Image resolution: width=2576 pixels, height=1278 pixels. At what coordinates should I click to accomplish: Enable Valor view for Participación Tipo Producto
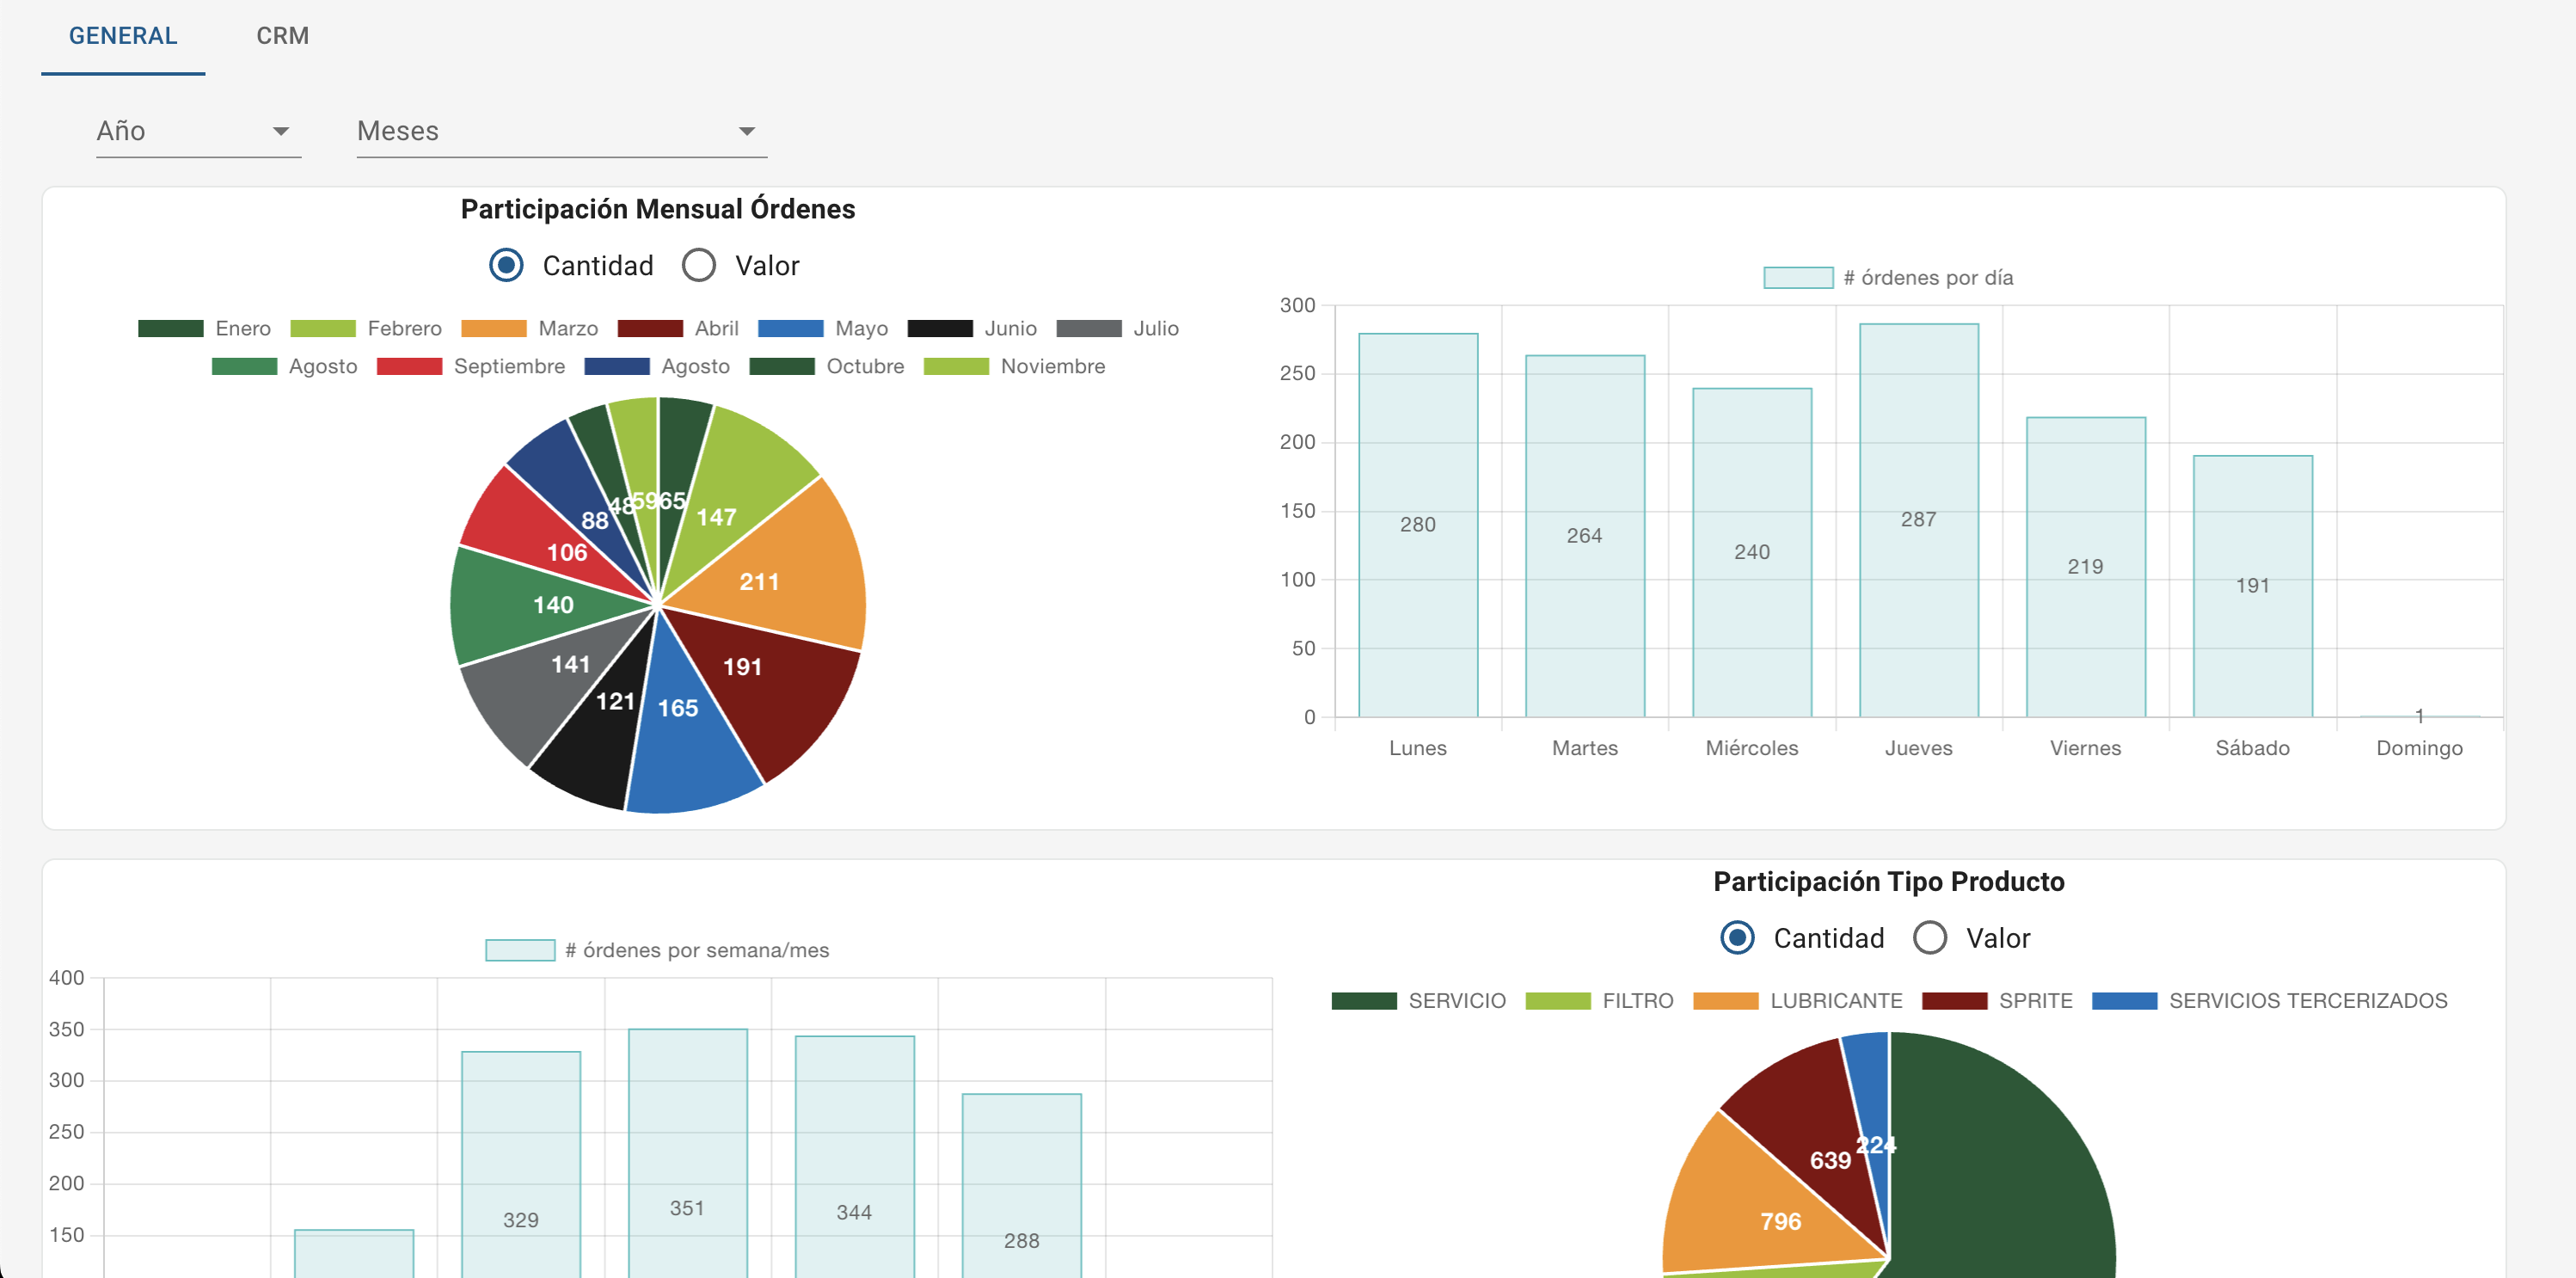point(1930,938)
